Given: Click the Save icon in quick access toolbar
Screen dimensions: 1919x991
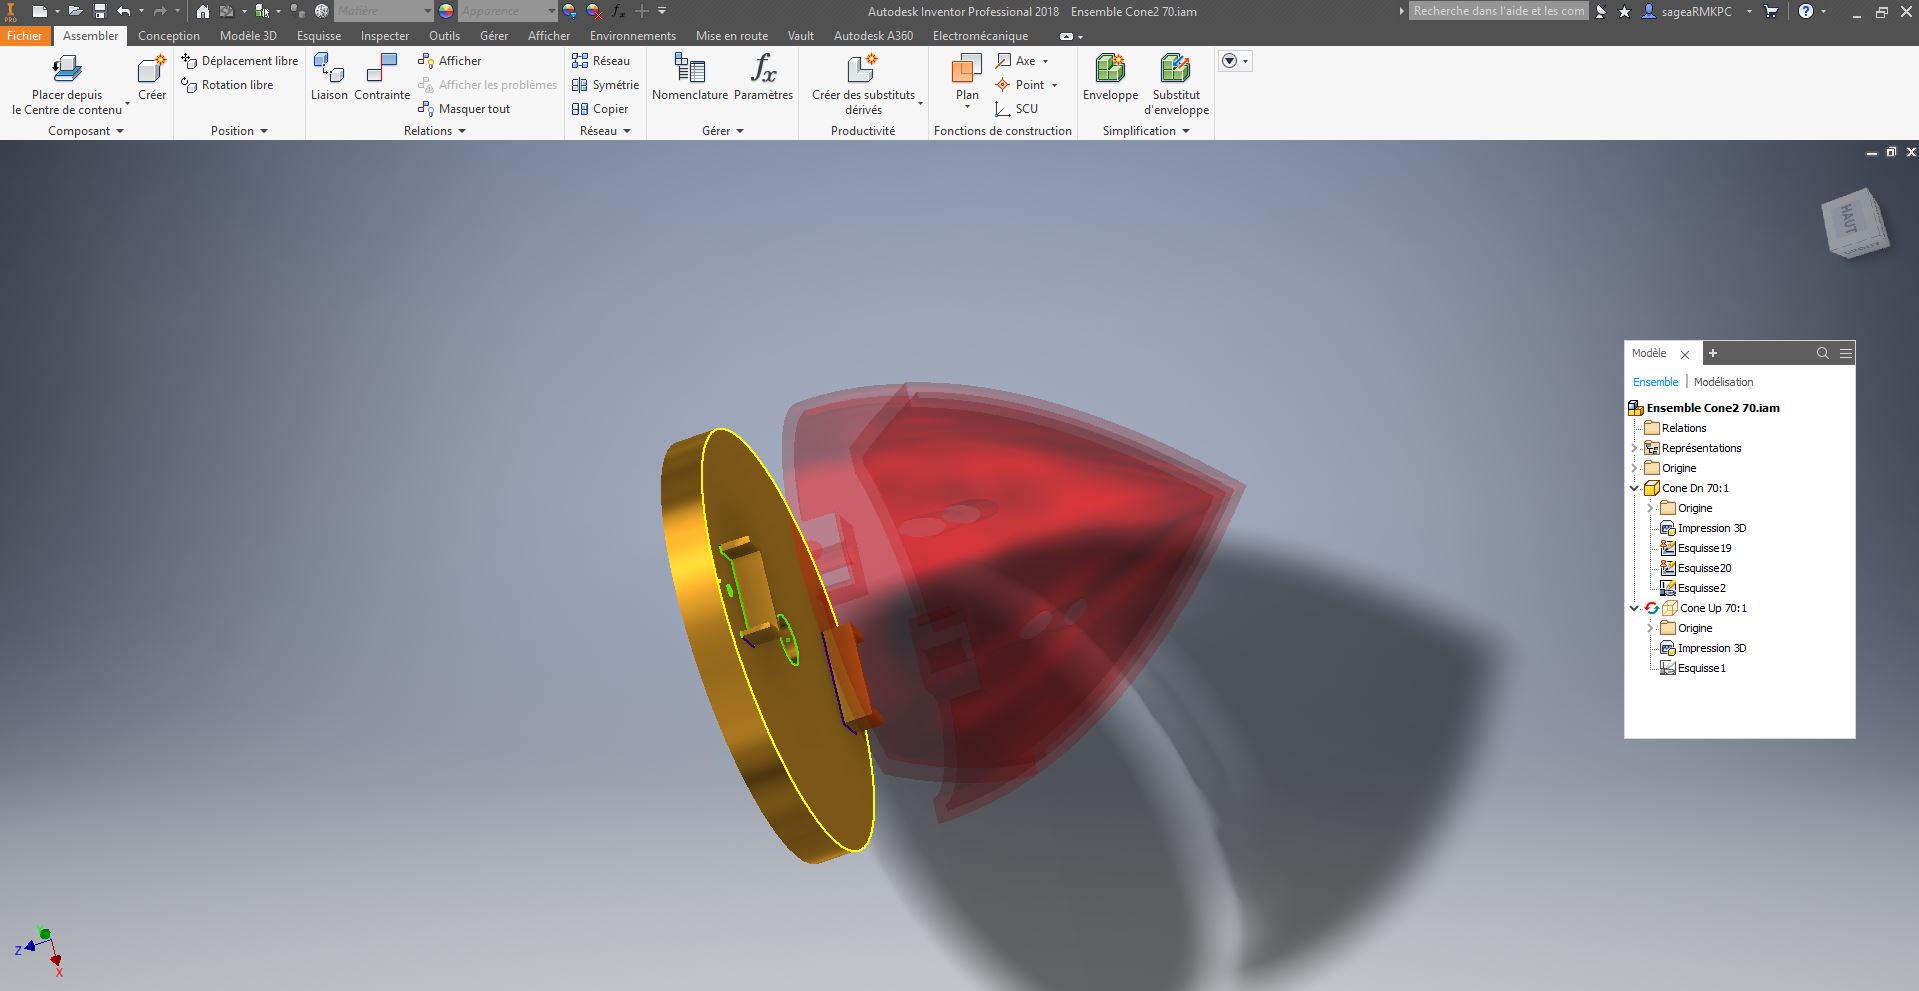Looking at the screenshot, I should (x=100, y=11).
